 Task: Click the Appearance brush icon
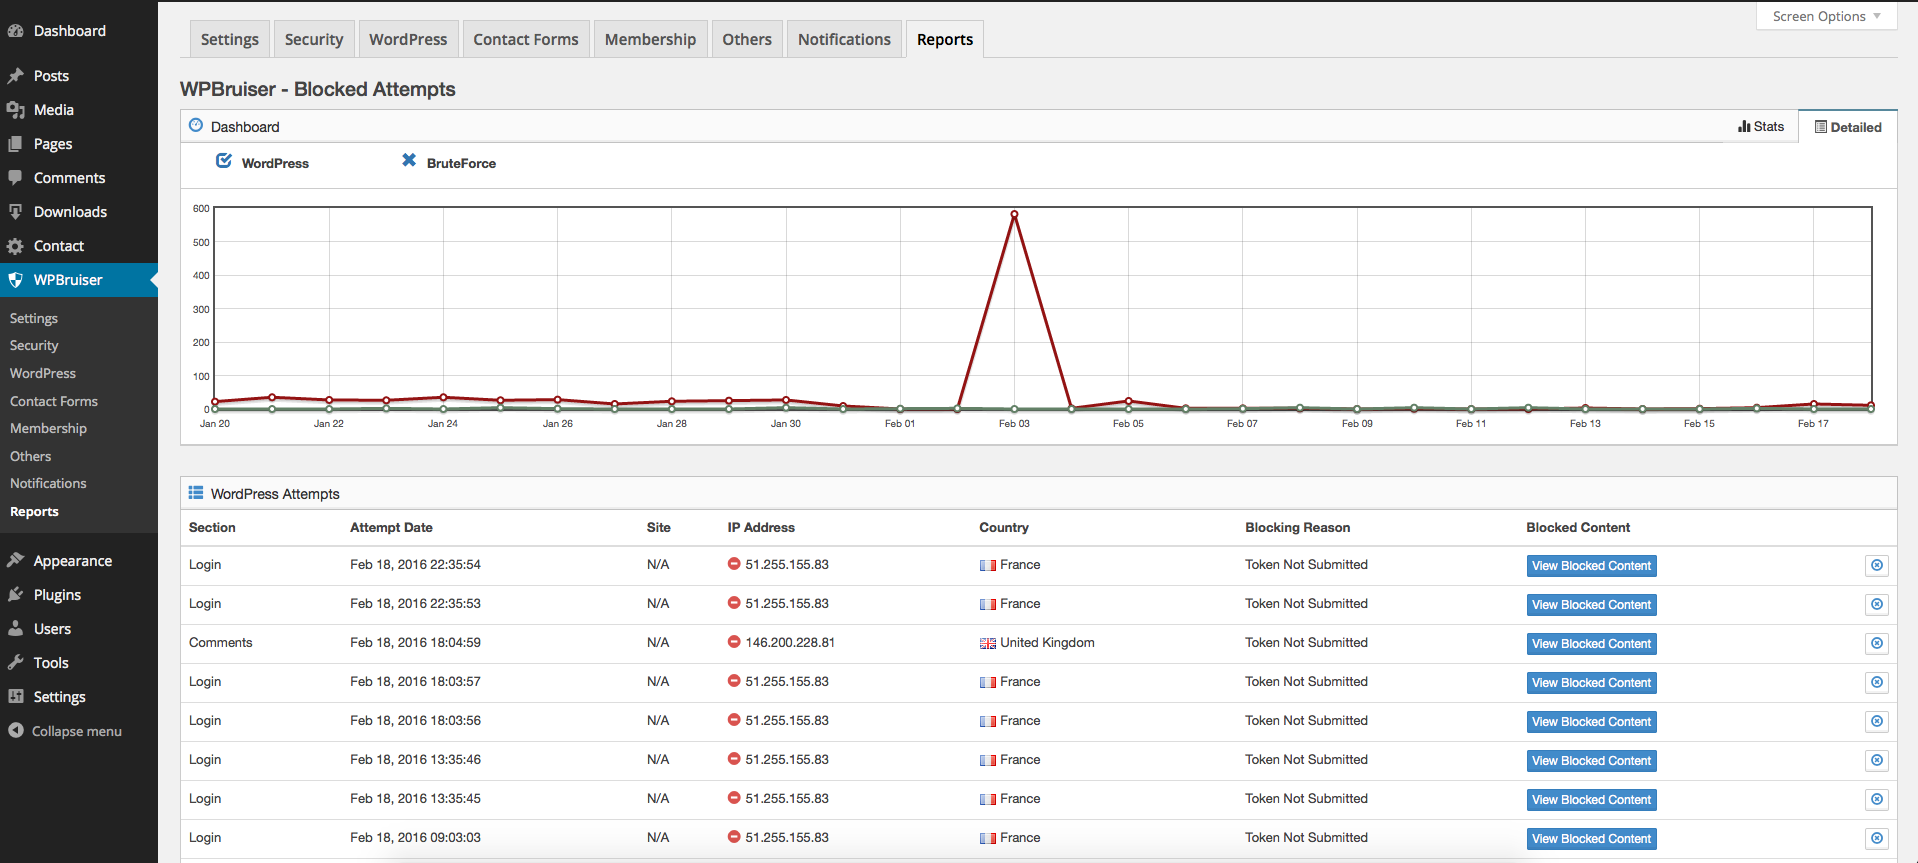pyautogui.click(x=15, y=561)
